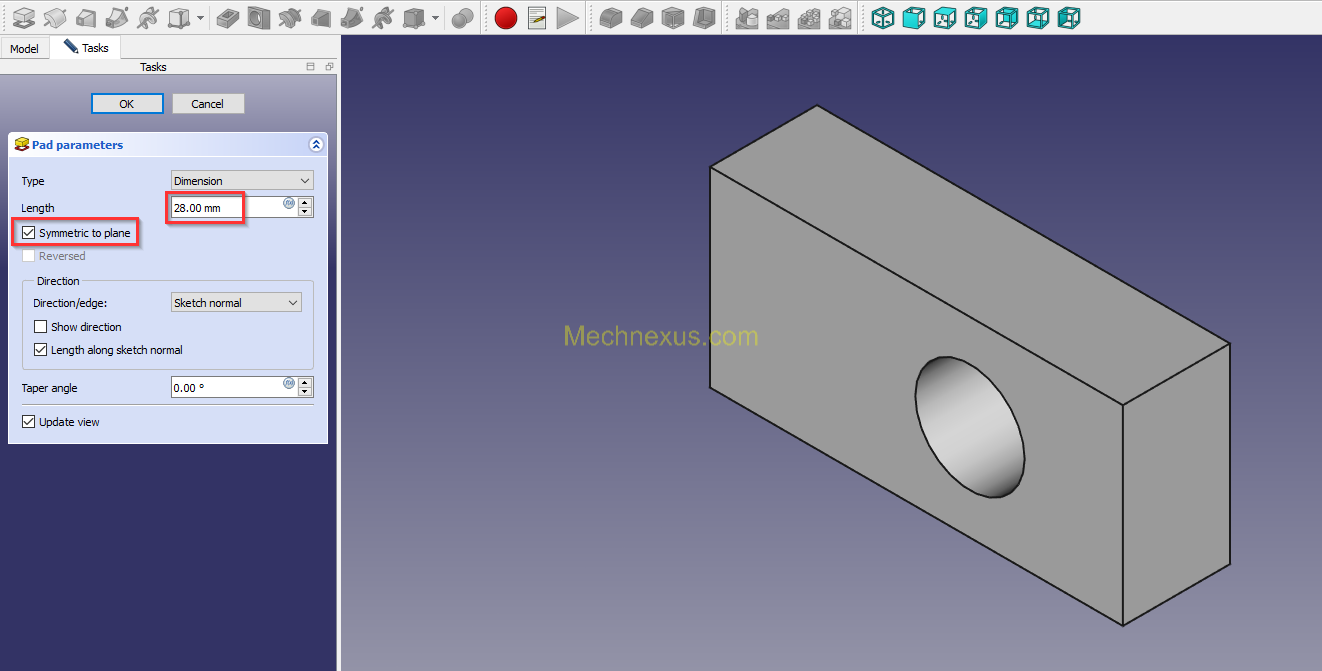Screen dimensions: 1322x671
Task: Select the Polar pattern tool icon
Action: coord(809,17)
